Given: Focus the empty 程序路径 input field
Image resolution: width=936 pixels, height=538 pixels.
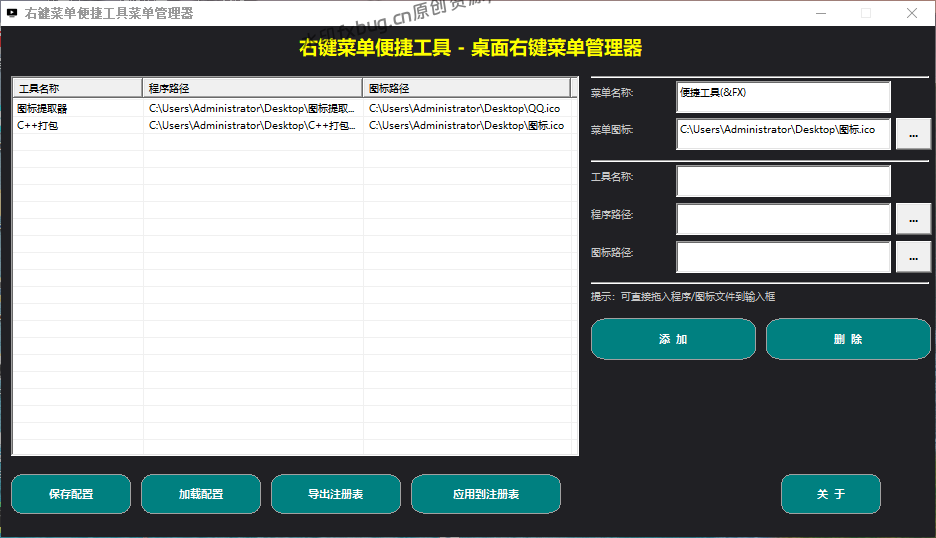Looking at the screenshot, I should click(x=783, y=219).
